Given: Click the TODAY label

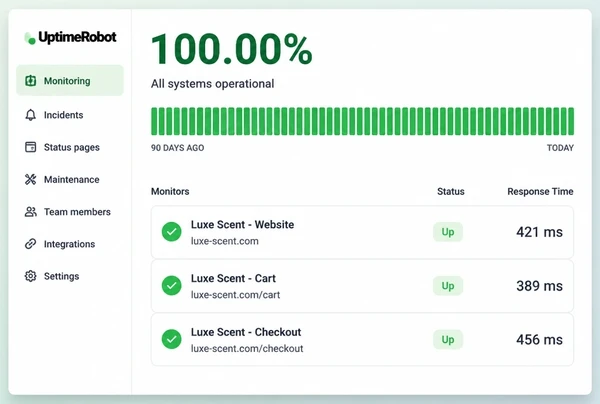Looking at the screenshot, I should point(560,148).
